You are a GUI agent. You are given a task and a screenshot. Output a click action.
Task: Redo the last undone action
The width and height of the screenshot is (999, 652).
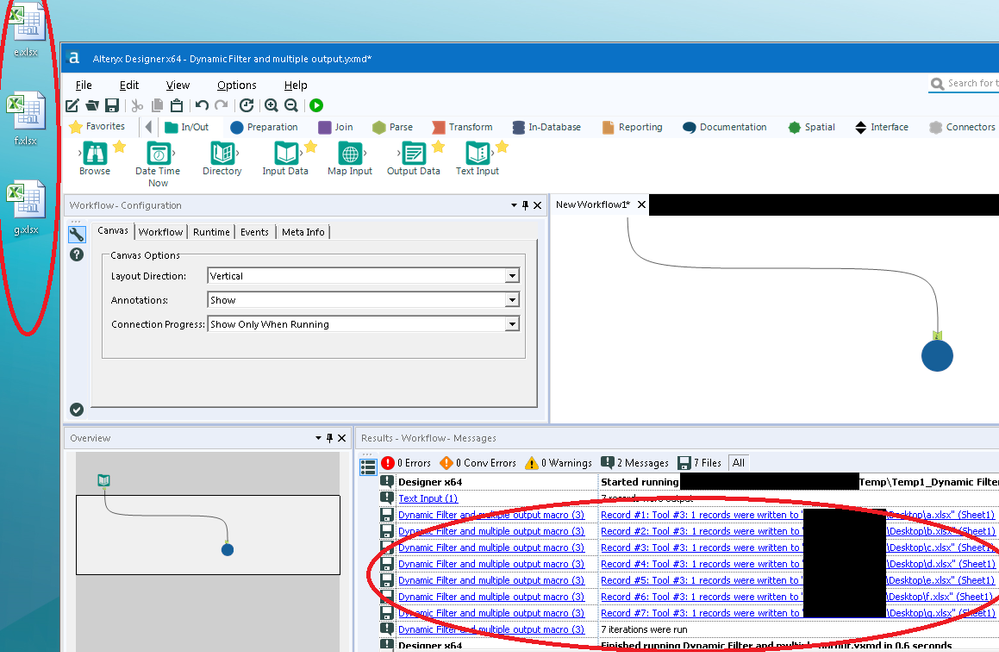click(x=221, y=106)
